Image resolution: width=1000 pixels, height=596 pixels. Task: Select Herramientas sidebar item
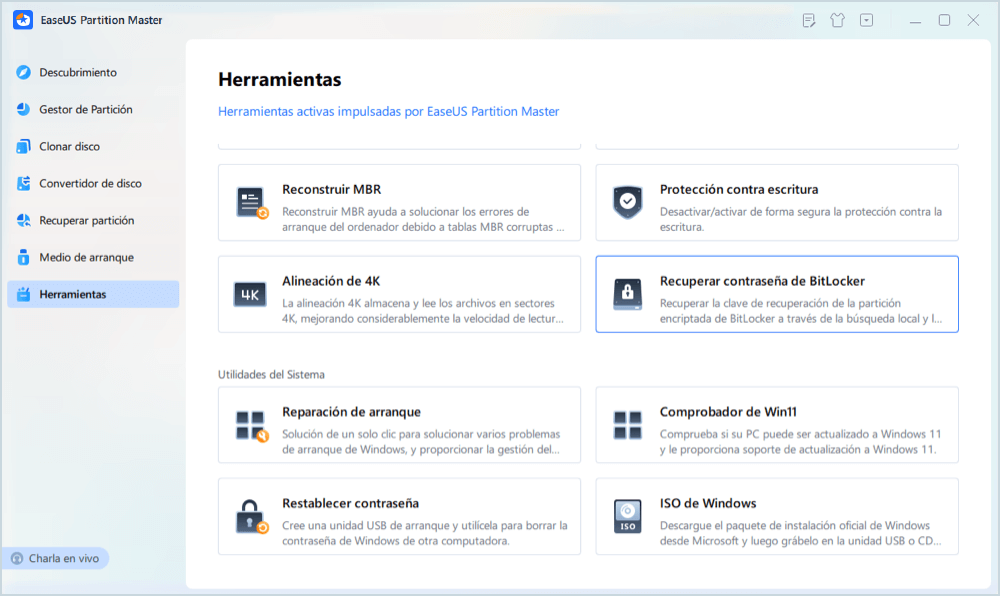click(x=93, y=294)
